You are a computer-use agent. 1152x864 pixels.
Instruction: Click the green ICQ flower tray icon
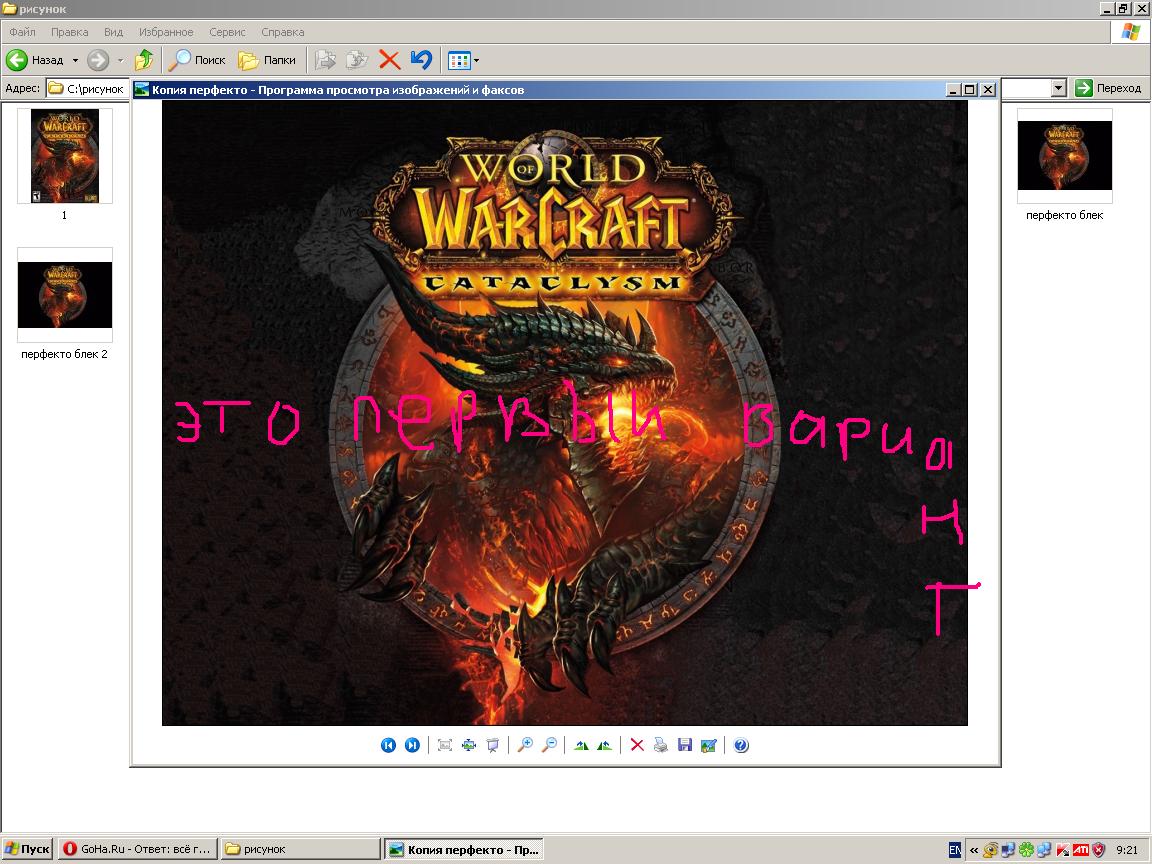(1026, 850)
